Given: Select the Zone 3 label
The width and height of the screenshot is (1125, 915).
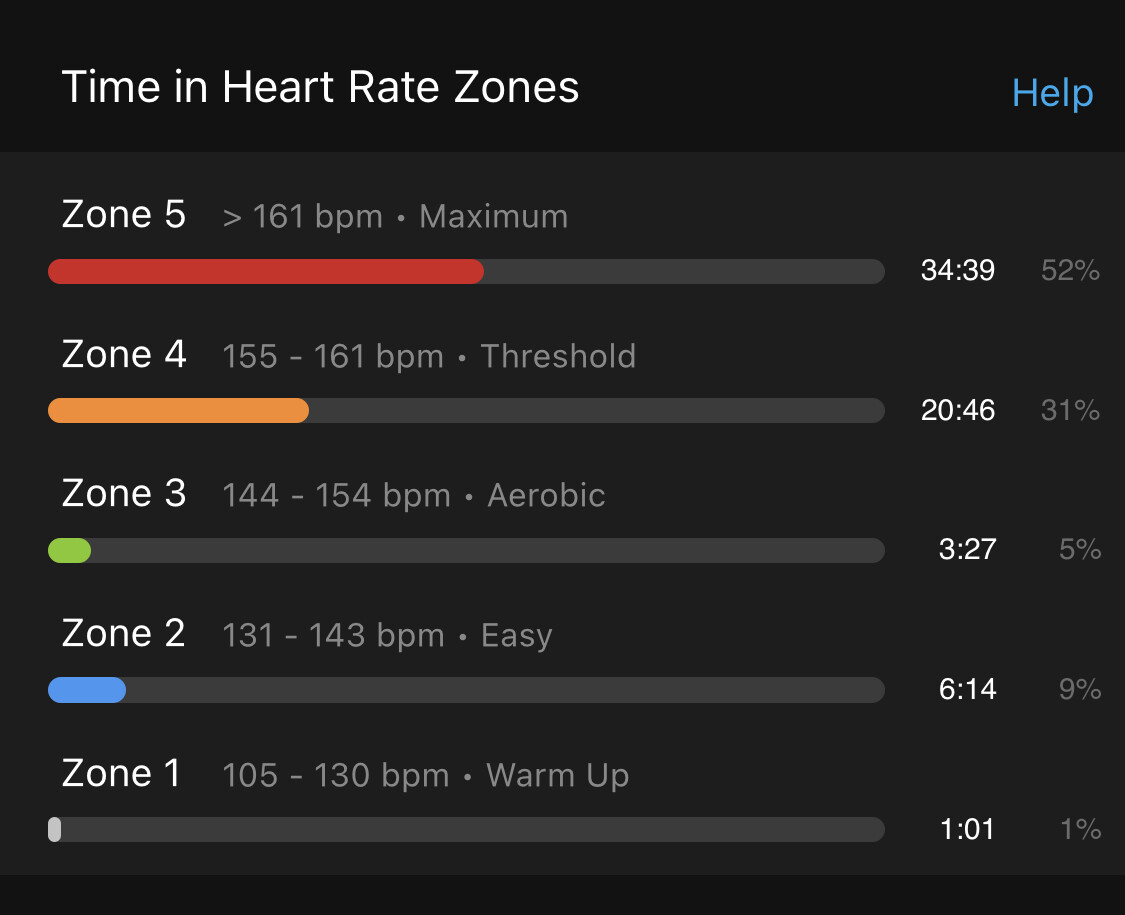Looking at the screenshot, I should (x=123, y=493).
